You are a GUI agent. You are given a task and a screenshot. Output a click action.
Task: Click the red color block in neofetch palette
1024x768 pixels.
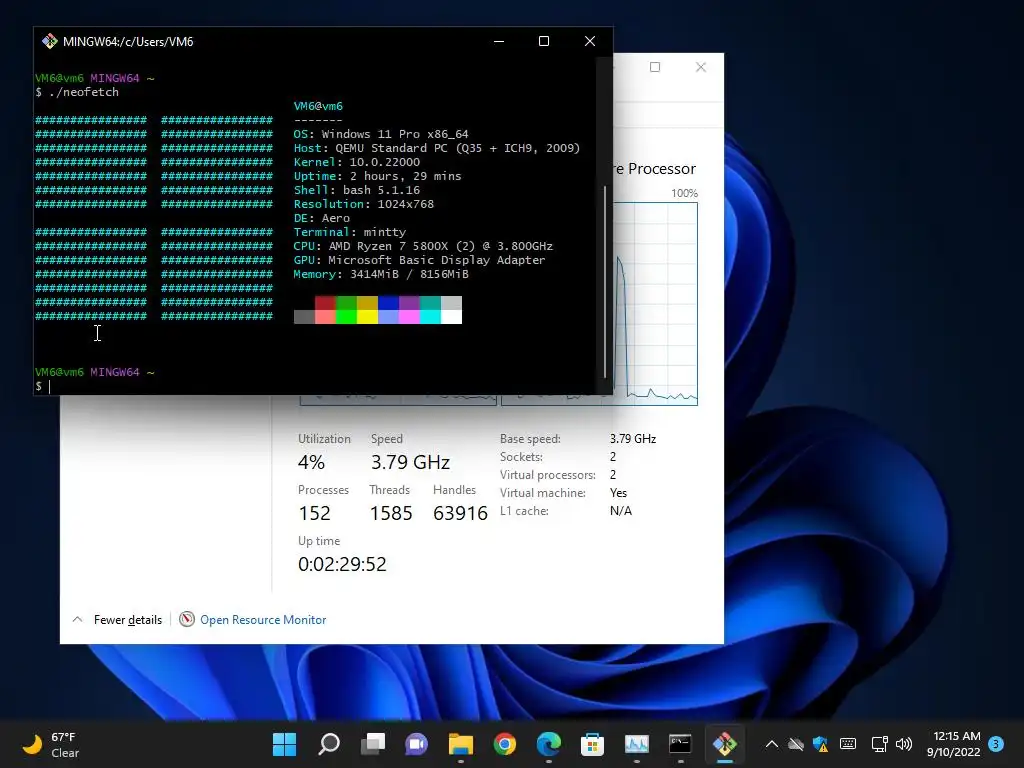click(x=325, y=303)
